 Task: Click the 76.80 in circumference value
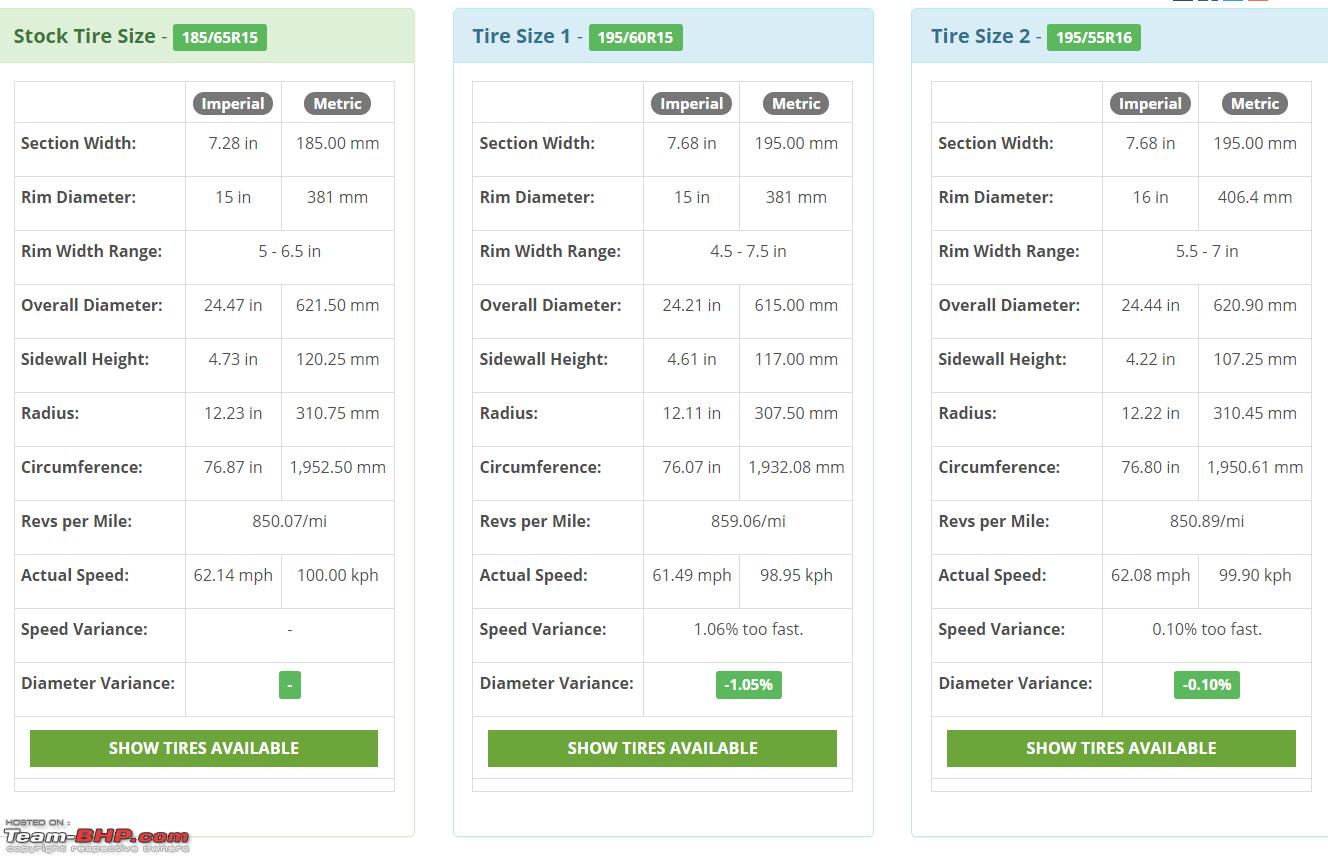(1150, 467)
